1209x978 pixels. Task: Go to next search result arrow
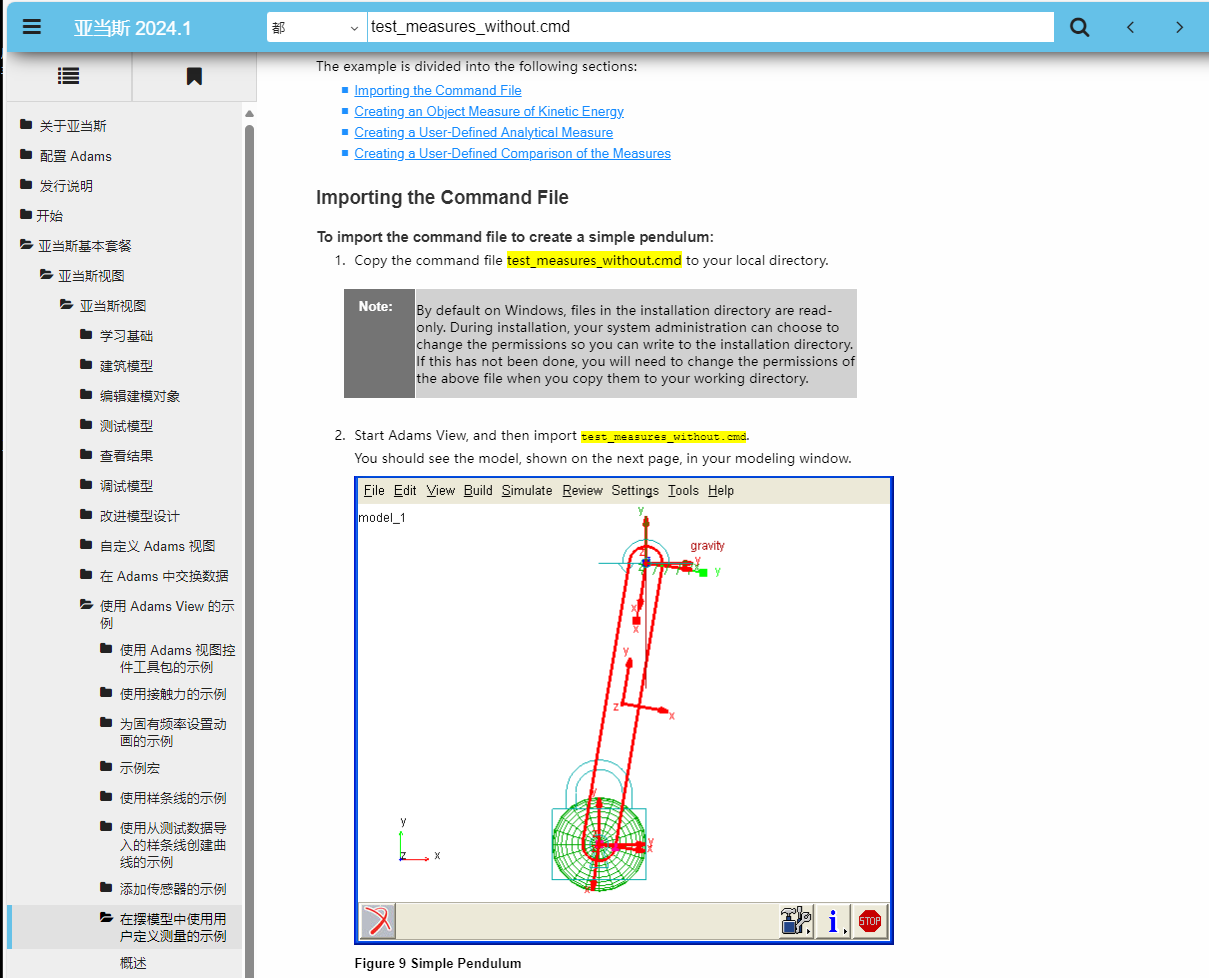pyautogui.click(x=1180, y=27)
